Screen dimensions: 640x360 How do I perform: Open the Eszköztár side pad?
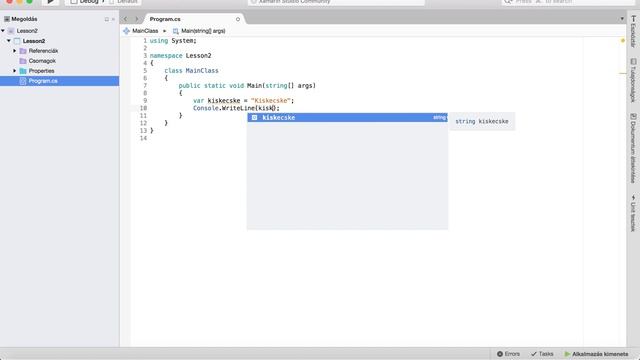pyautogui.click(x=633, y=32)
